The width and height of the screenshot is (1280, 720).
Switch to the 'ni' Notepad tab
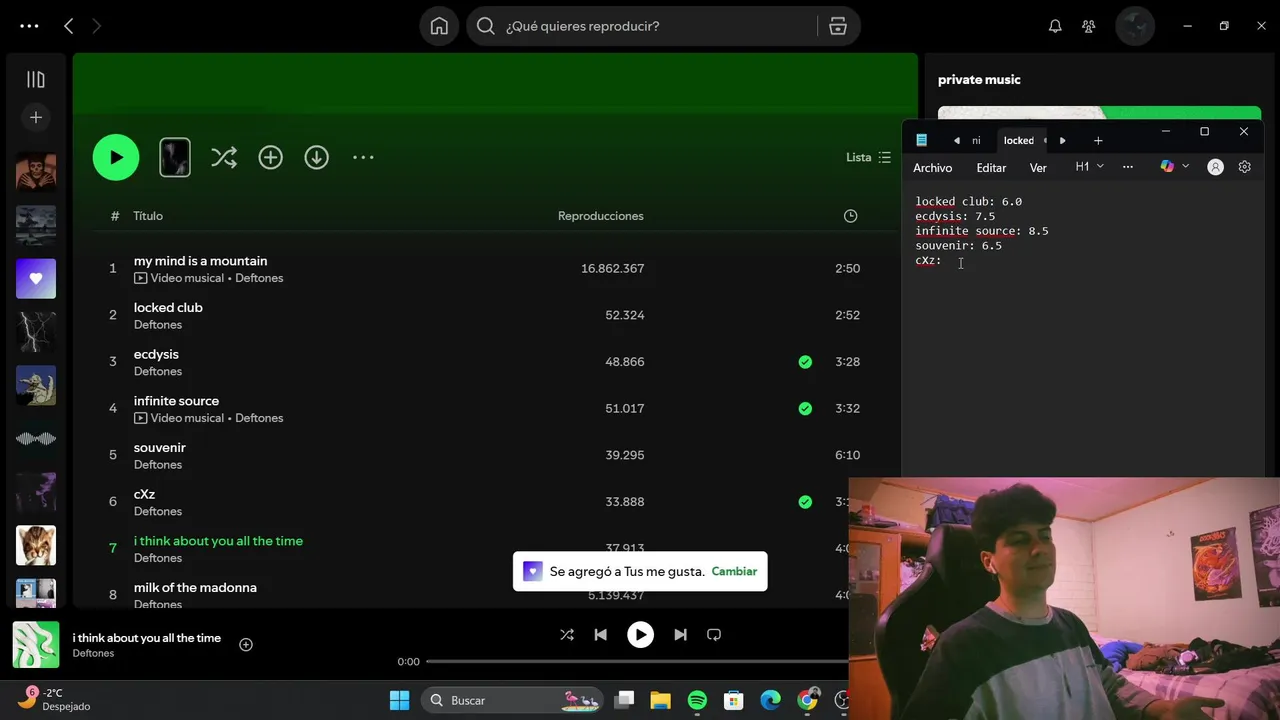pyautogui.click(x=976, y=141)
